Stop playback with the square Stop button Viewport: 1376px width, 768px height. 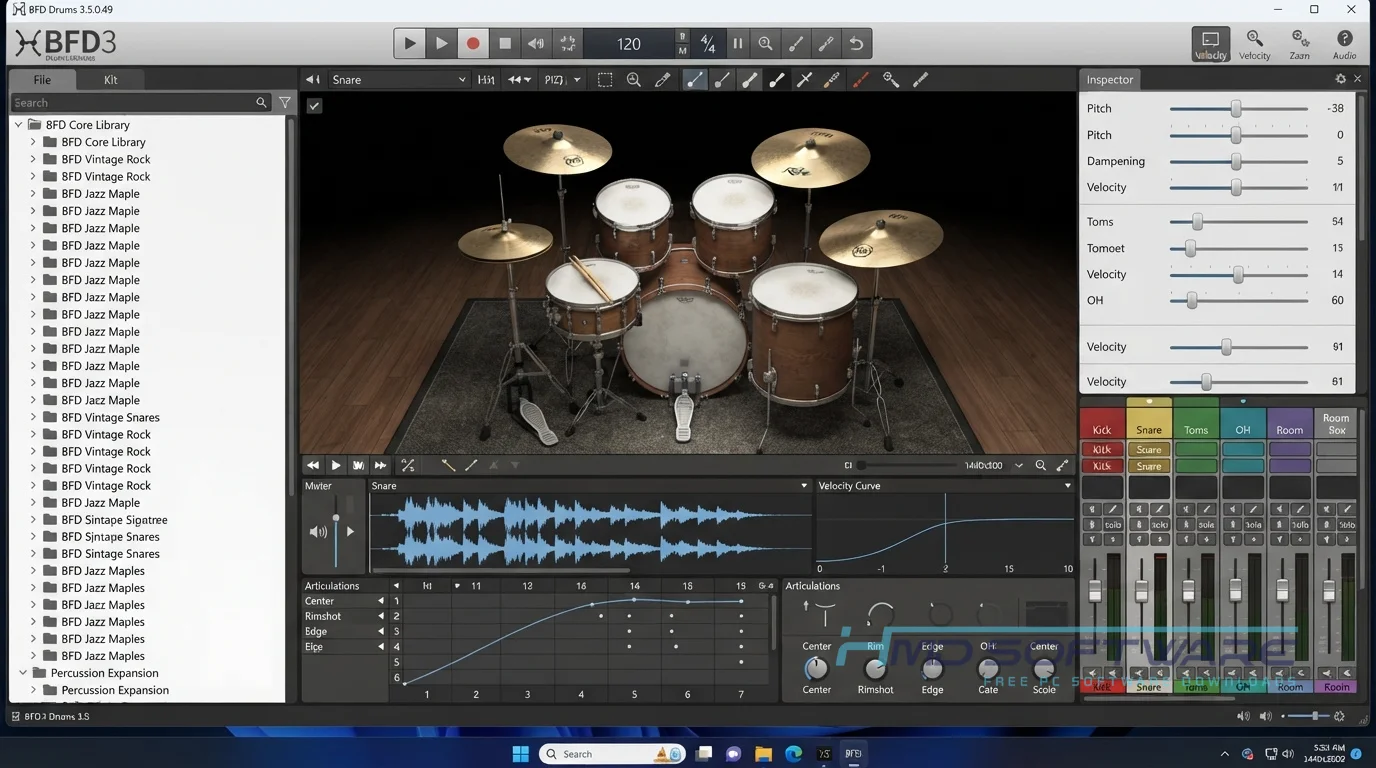(505, 43)
